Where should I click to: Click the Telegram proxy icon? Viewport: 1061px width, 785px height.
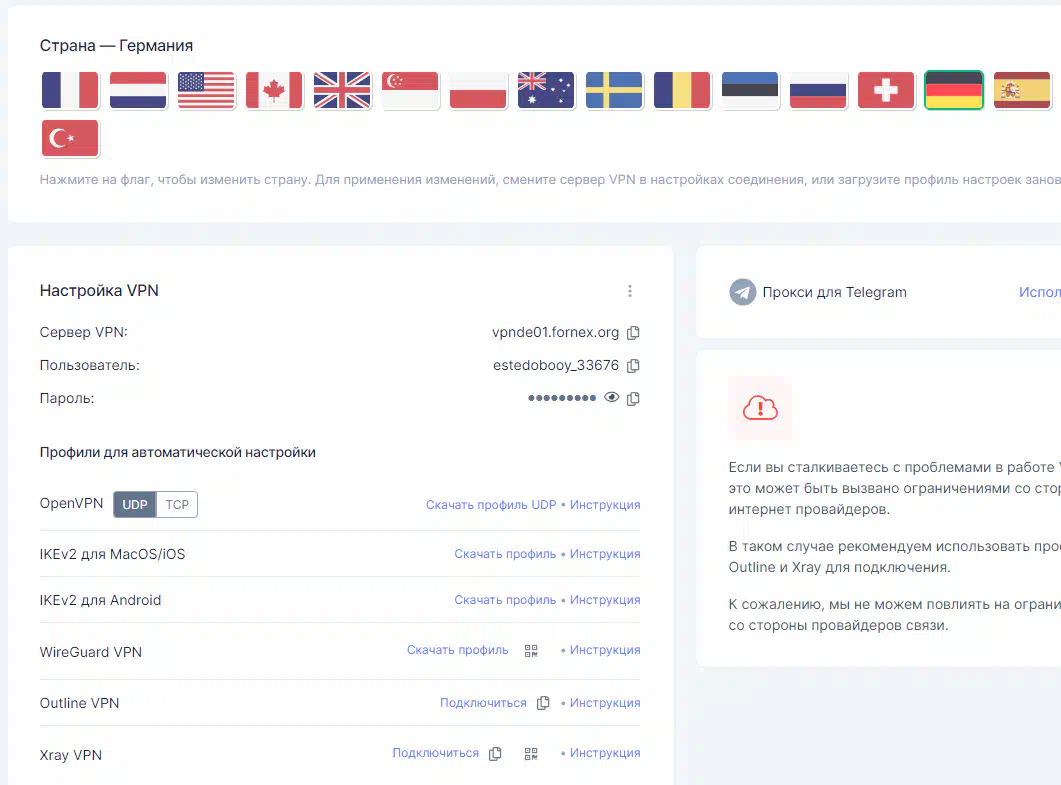[742, 292]
